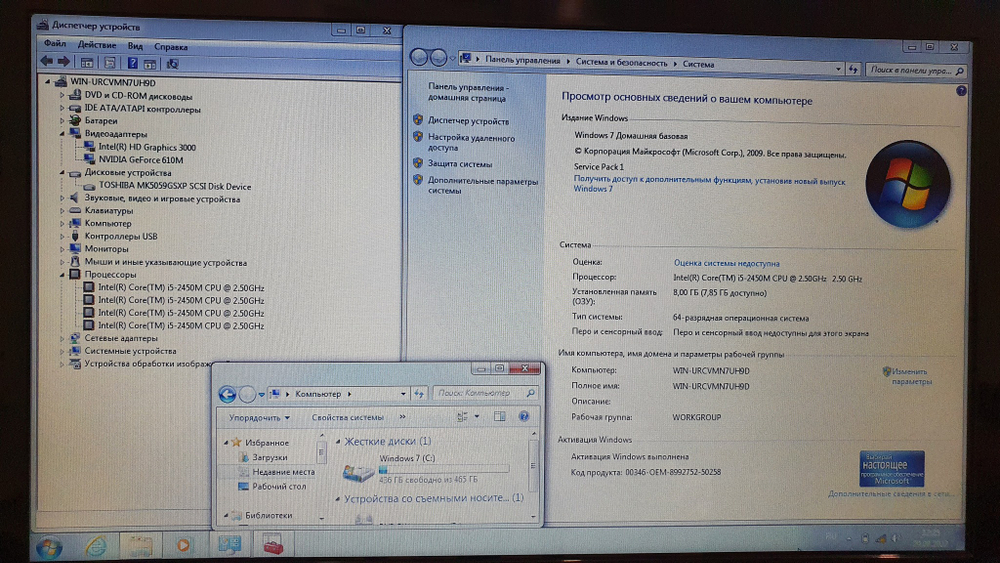Toggle the preview pane icon in explorer
The image size is (1000, 563).
click(x=499, y=416)
